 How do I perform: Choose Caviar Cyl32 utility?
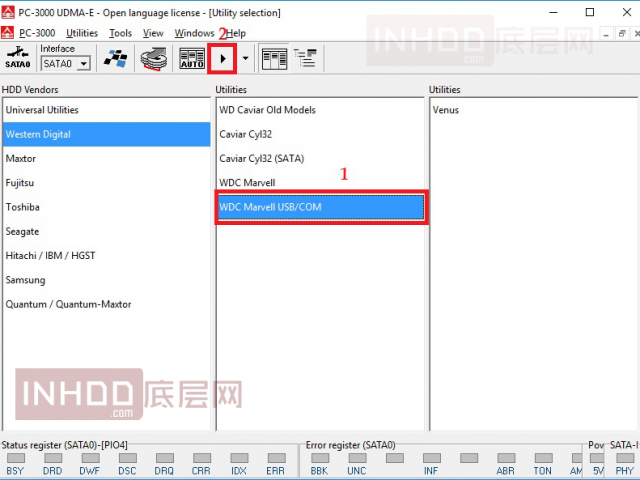pos(320,134)
